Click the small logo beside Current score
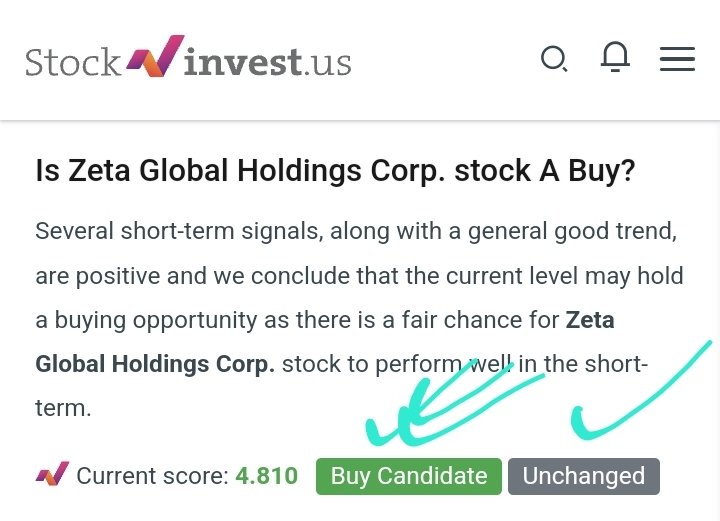Screen dimensions: 720x521 pyautogui.click(x=52, y=474)
